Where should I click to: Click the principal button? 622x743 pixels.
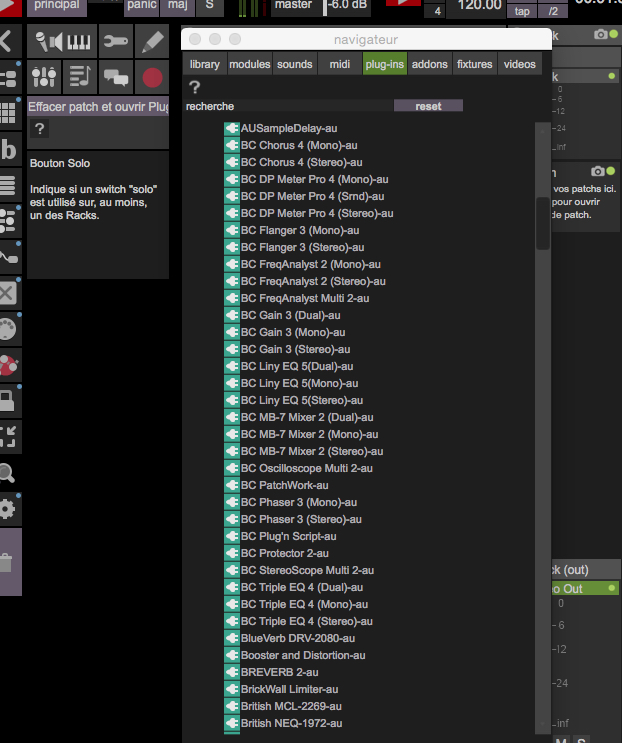57,6
